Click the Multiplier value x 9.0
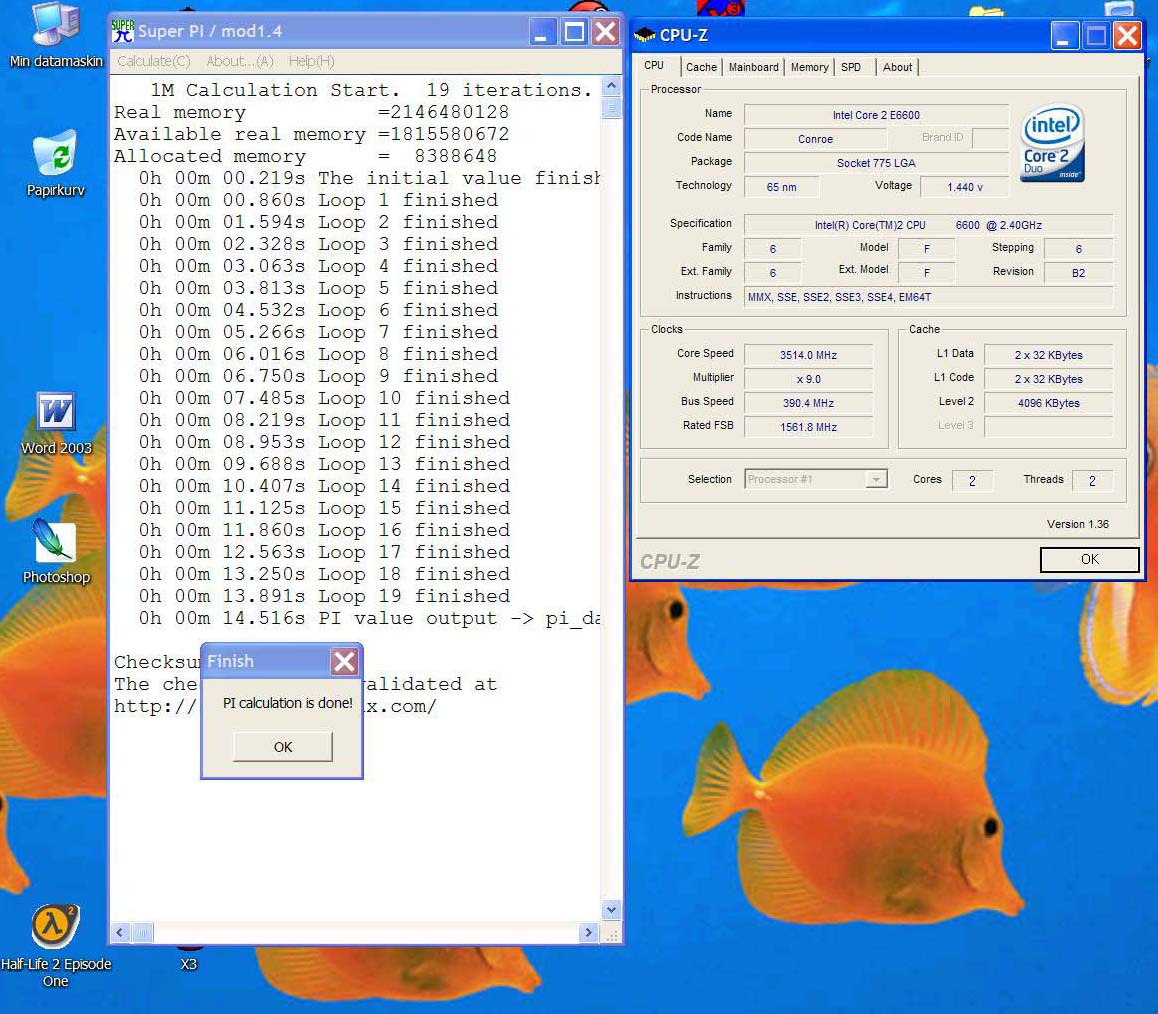Screen dimensions: 1158x1014 click(808, 379)
